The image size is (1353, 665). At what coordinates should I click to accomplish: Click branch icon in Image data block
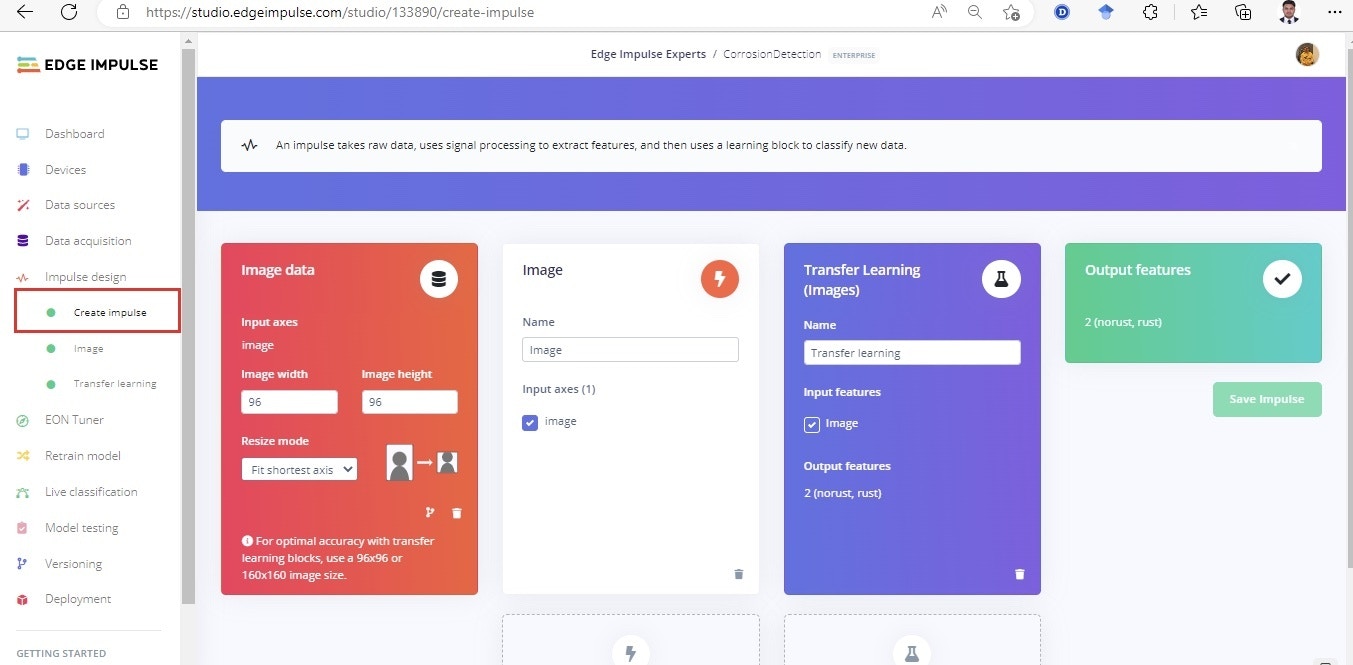430,513
